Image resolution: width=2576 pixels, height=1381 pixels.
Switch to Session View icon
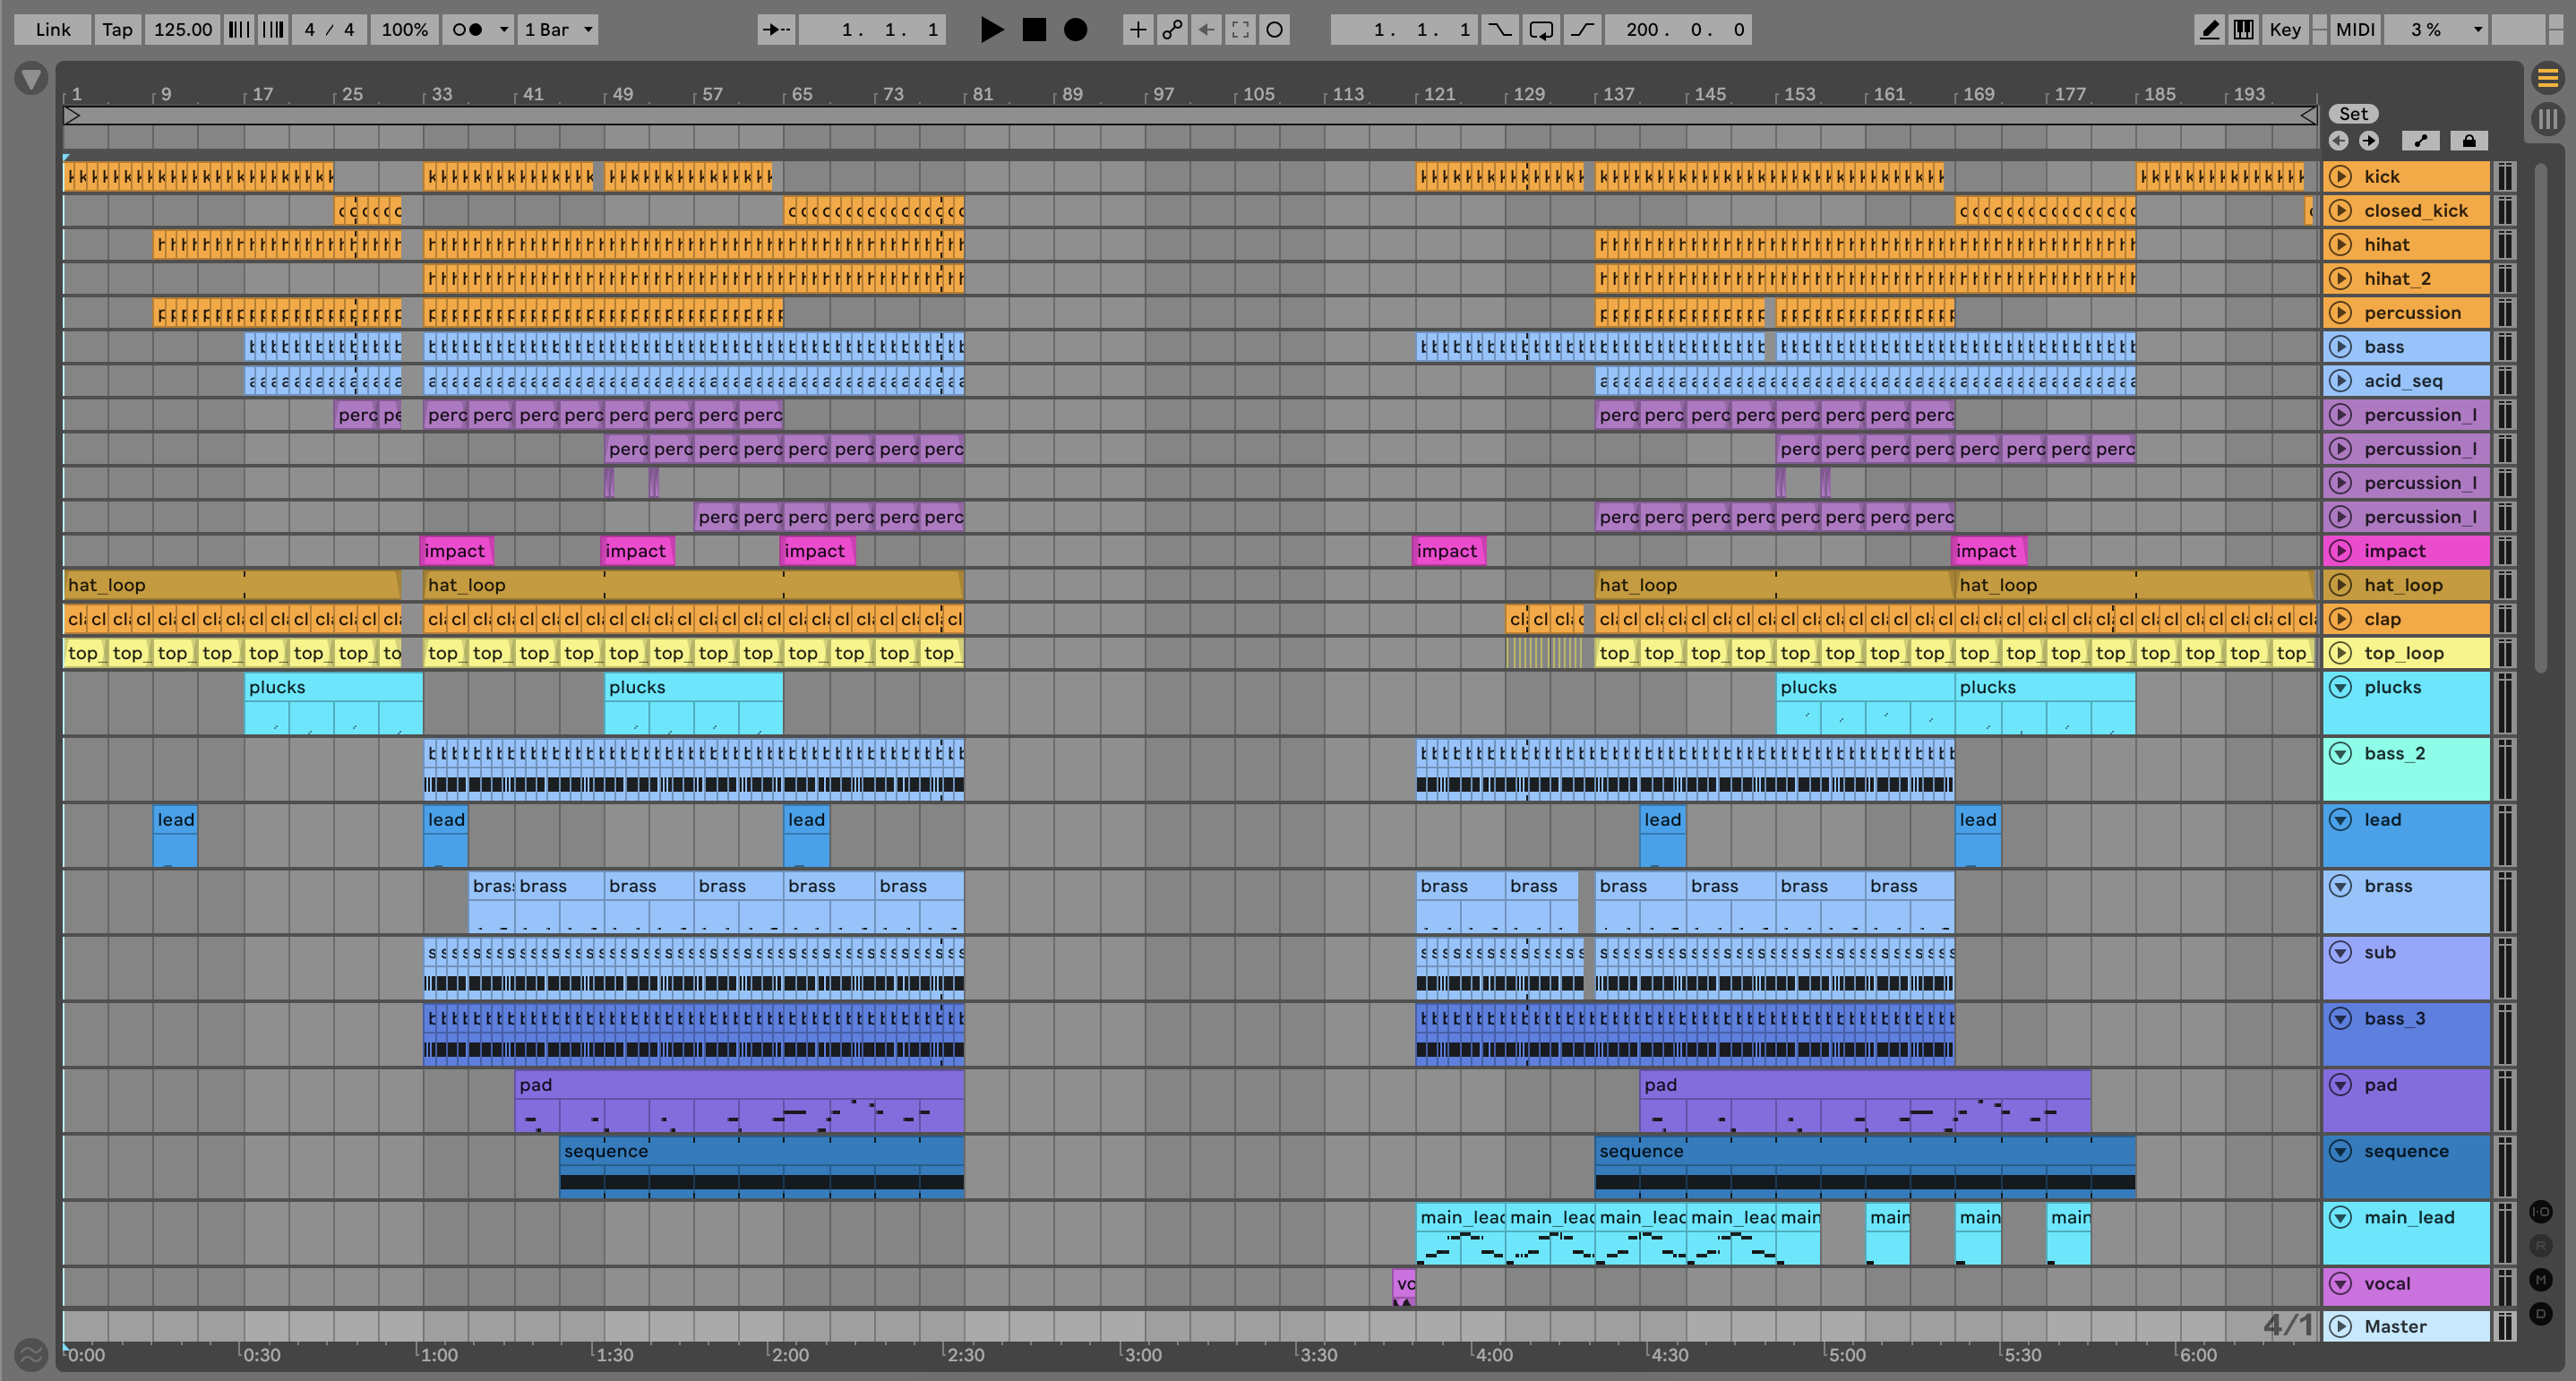click(2547, 118)
